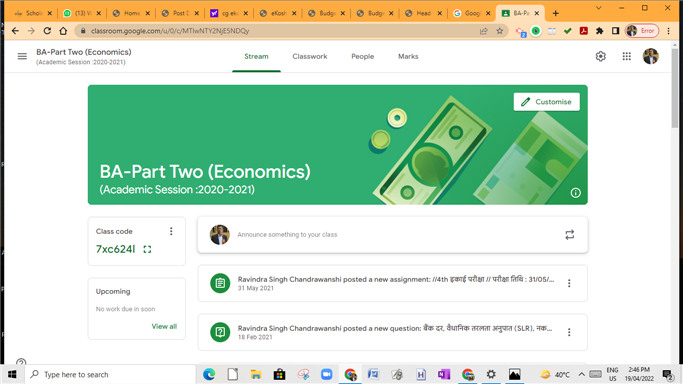Copy class code 7xc624l
This screenshot has width=683, height=384.
click(x=115, y=249)
